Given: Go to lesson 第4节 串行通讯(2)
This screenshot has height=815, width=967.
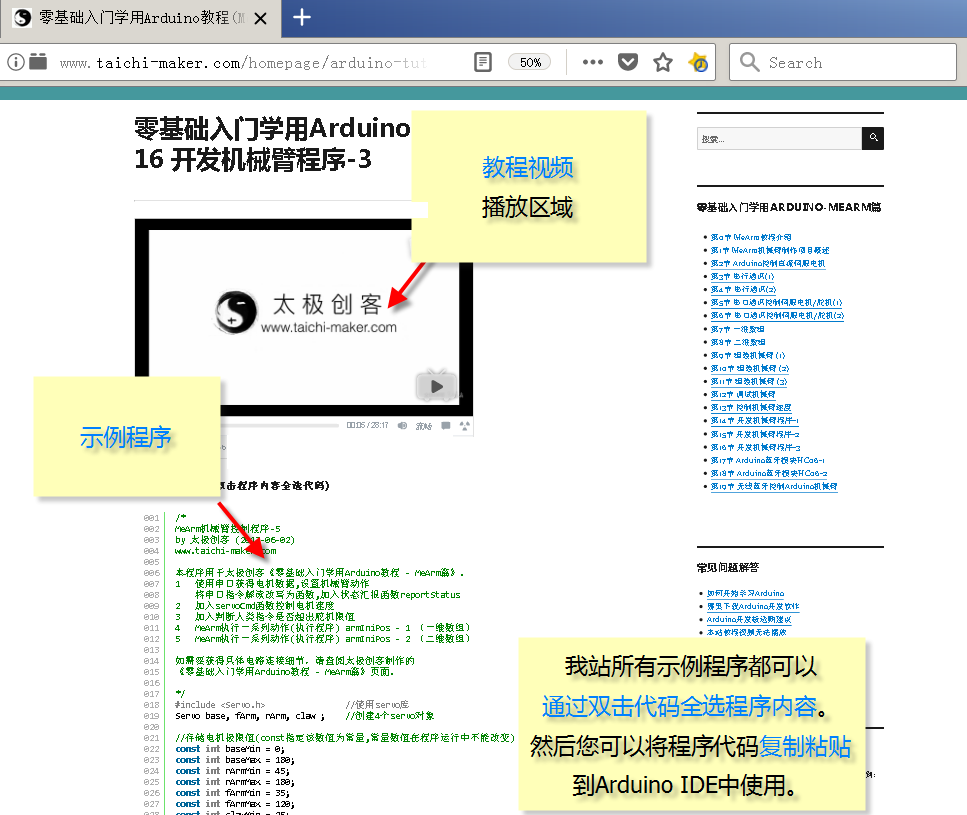Looking at the screenshot, I should click(x=743, y=289).
